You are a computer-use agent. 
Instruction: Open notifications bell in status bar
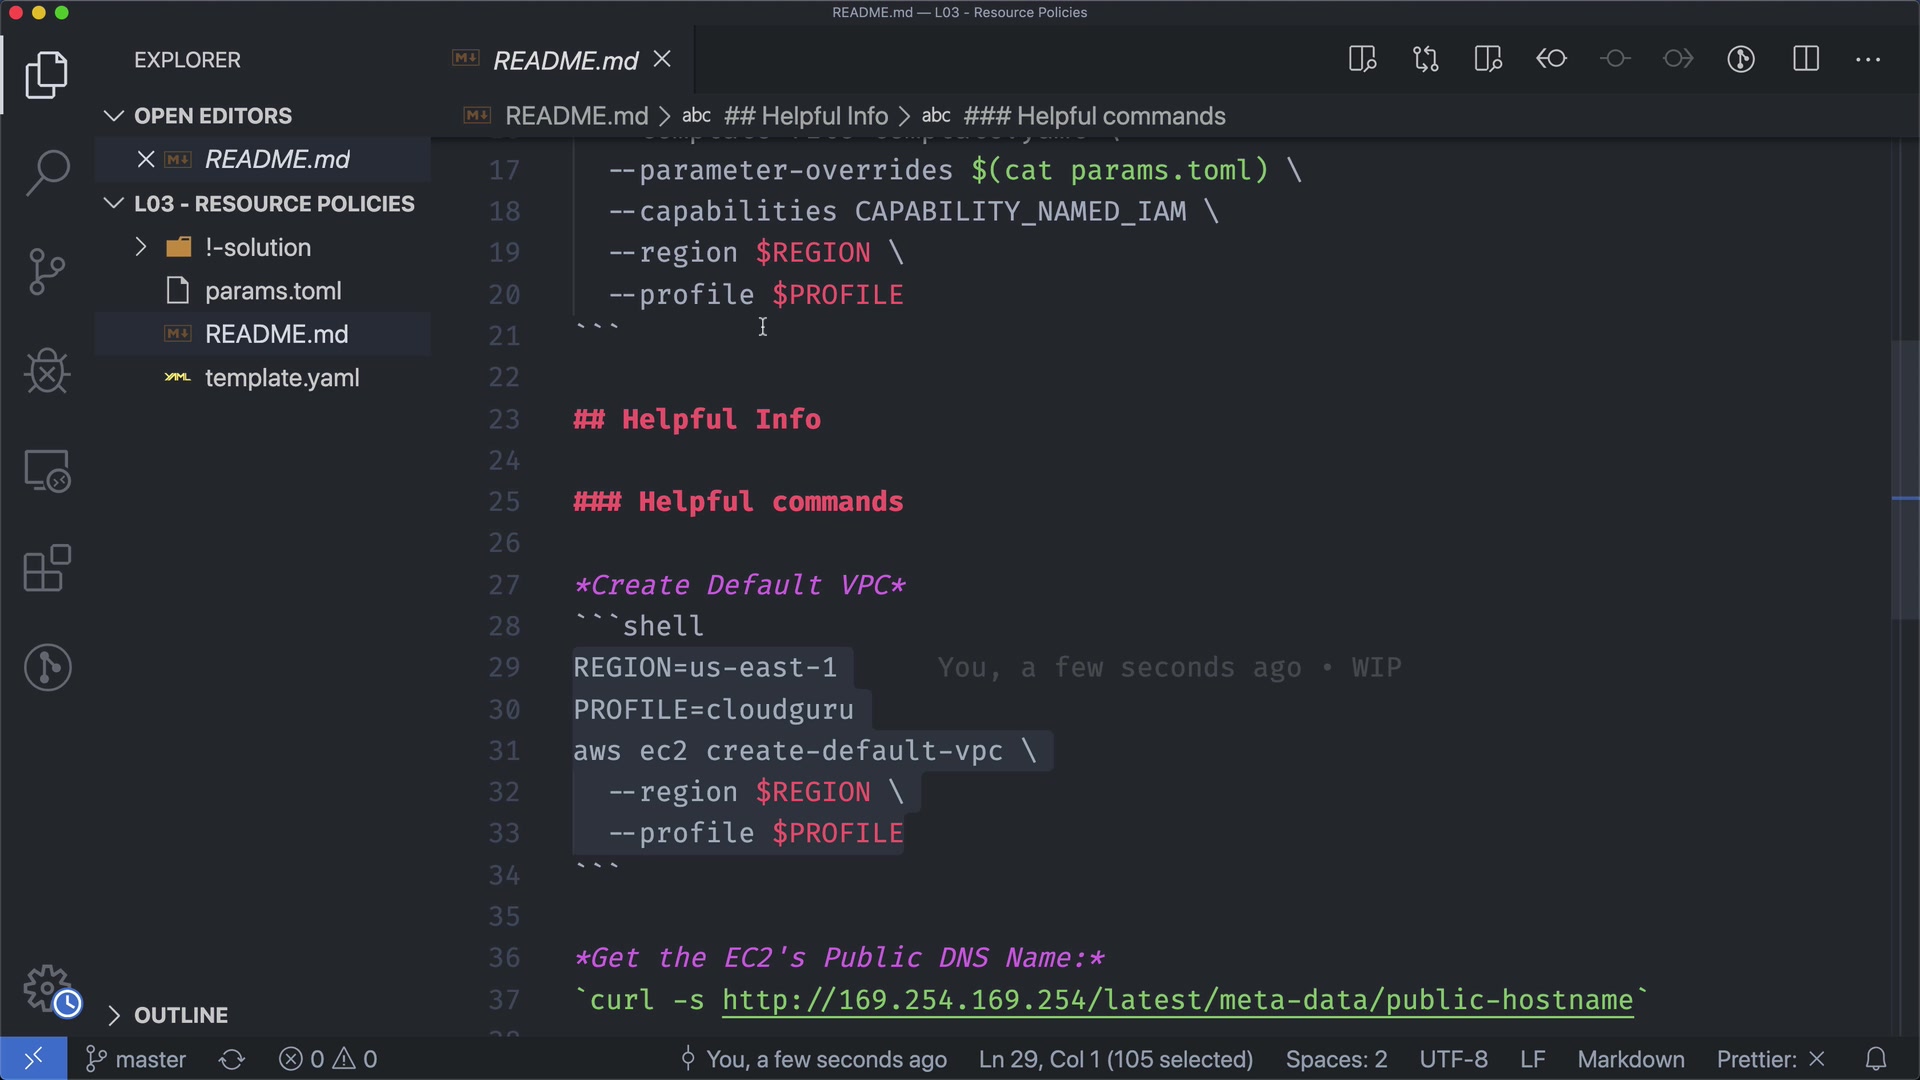coord(1876,1059)
